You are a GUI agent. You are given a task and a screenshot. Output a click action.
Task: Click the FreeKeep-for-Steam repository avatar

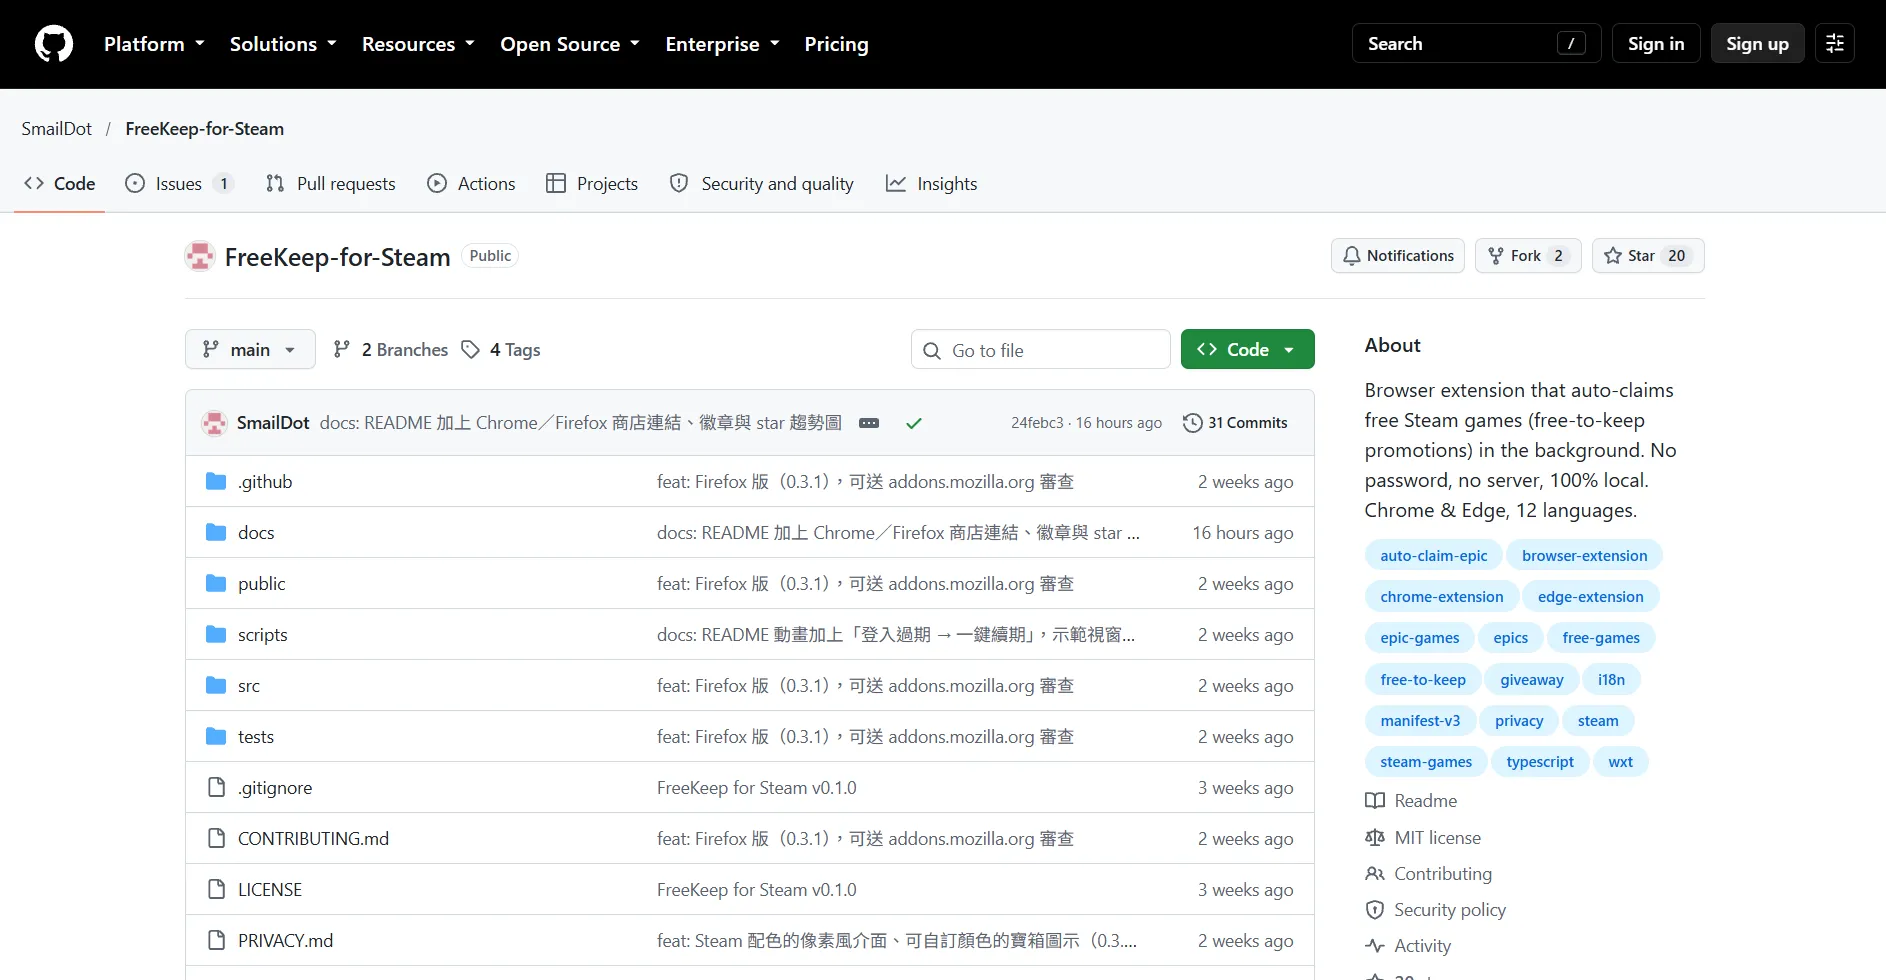pos(200,257)
